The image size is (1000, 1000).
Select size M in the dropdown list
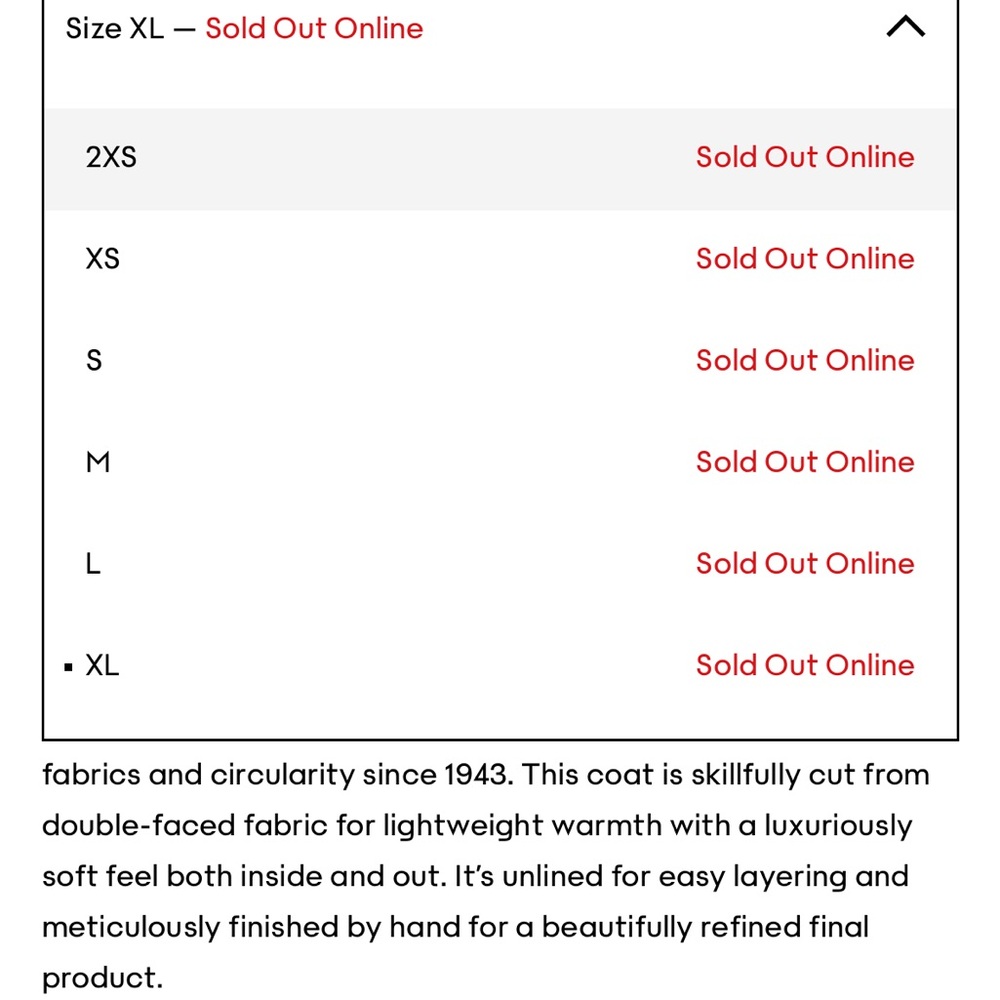[98, 462]
